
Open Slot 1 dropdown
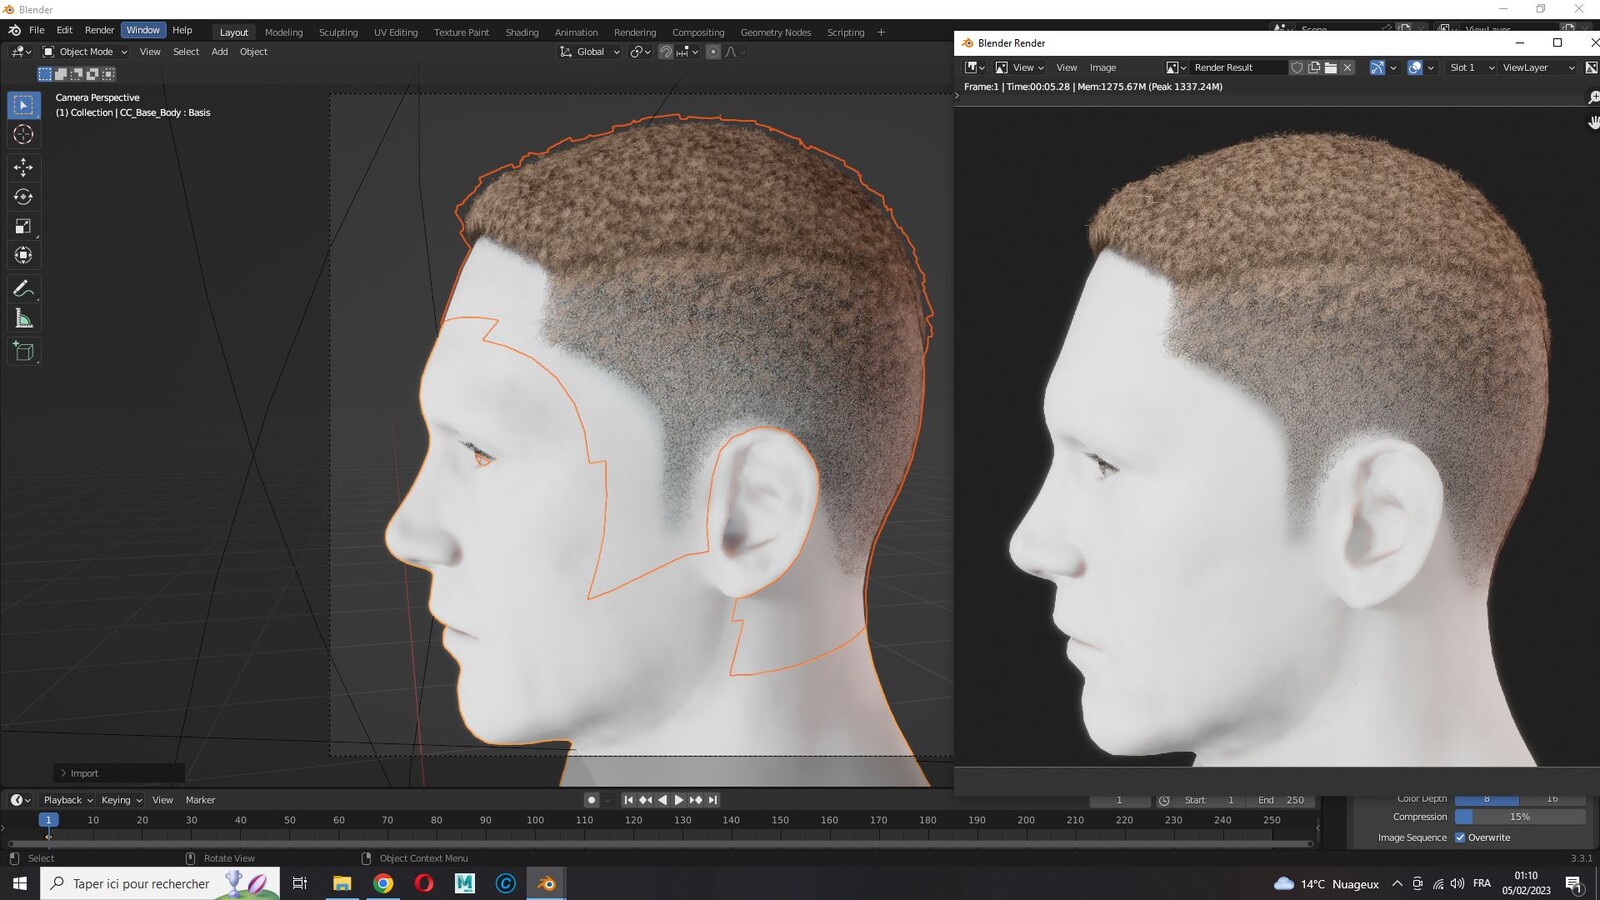pos(1471,68)
